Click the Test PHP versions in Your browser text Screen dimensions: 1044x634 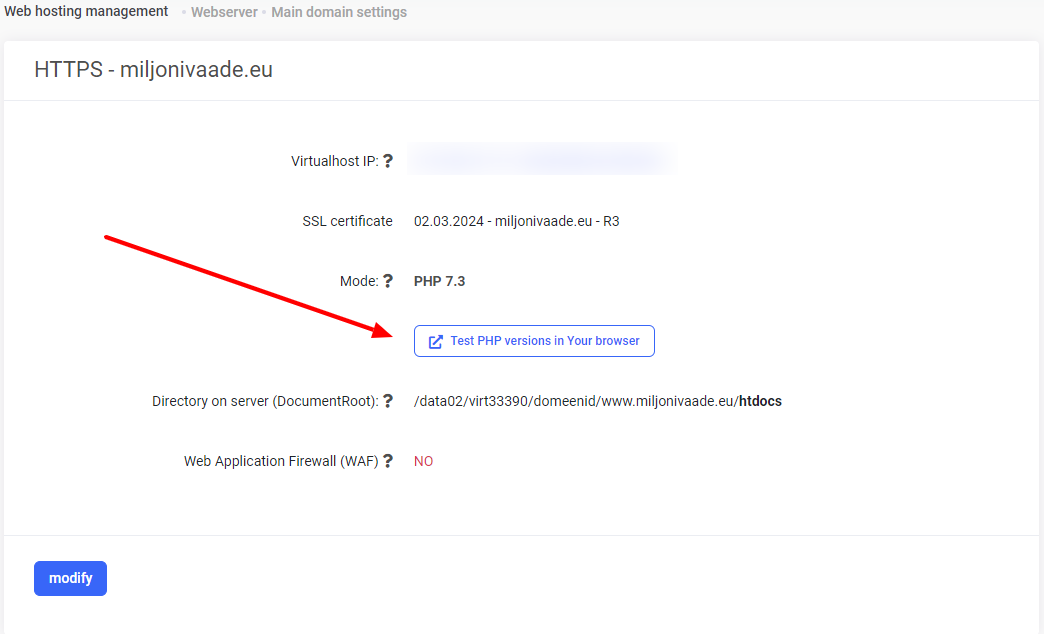coord(545,341)
